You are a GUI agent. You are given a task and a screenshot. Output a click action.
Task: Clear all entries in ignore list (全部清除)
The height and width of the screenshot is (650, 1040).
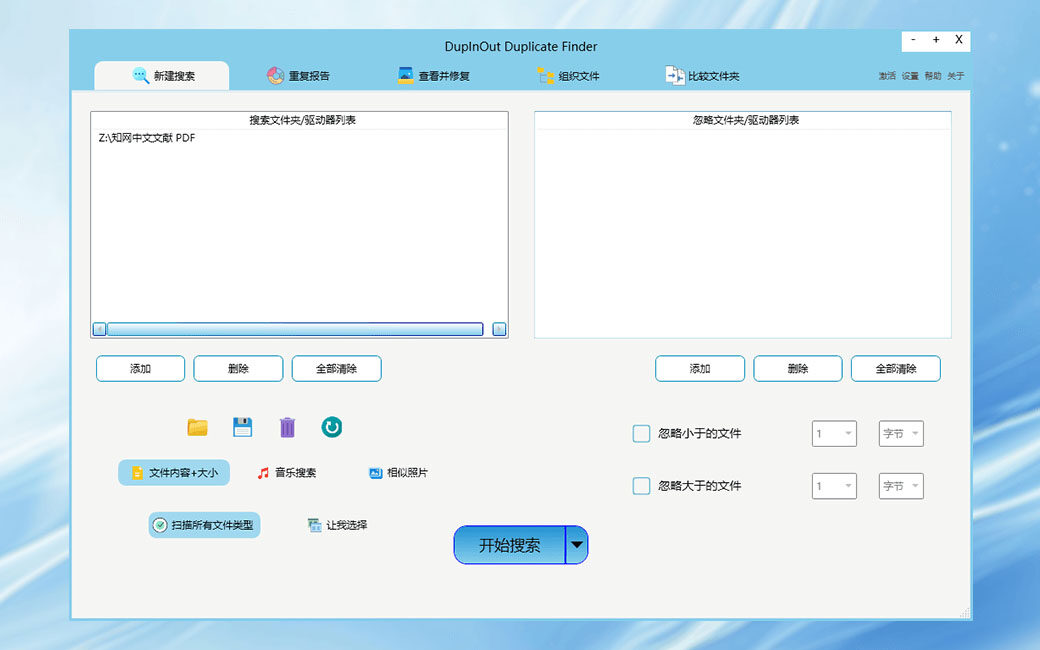(x=895, y=369)
